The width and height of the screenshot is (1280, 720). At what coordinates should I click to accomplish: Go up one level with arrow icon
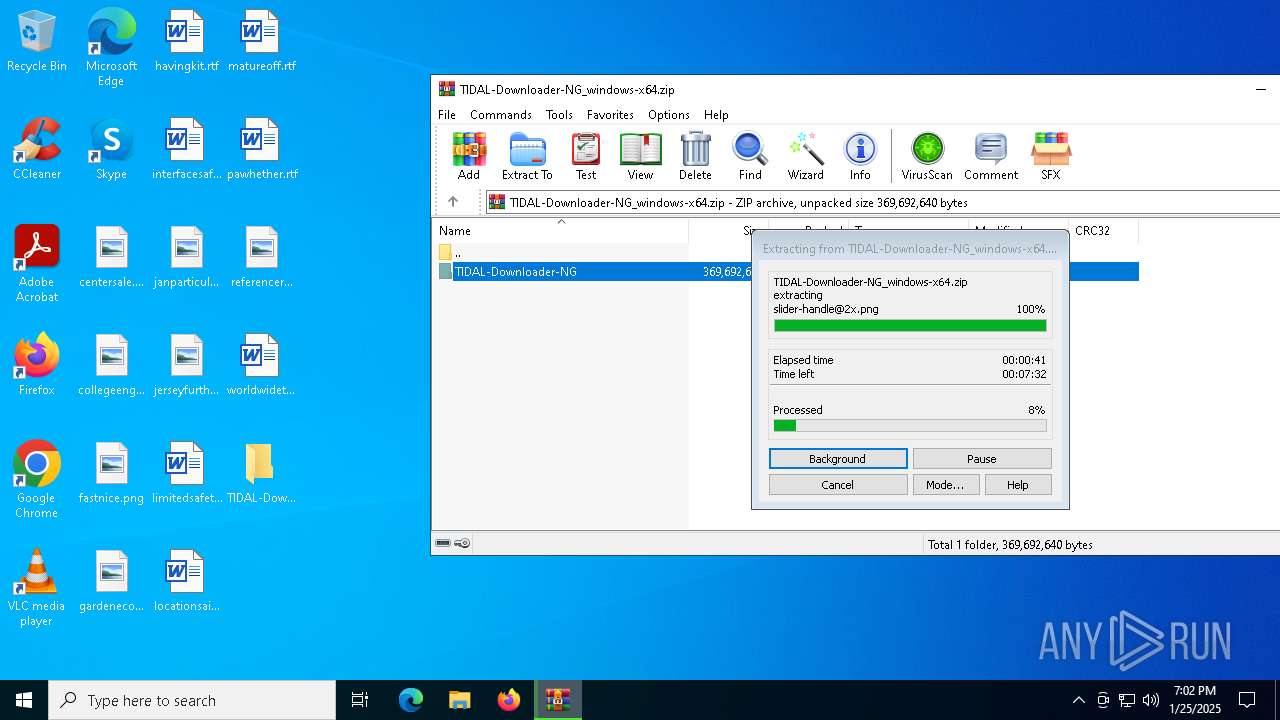click(x=453, y=202)
